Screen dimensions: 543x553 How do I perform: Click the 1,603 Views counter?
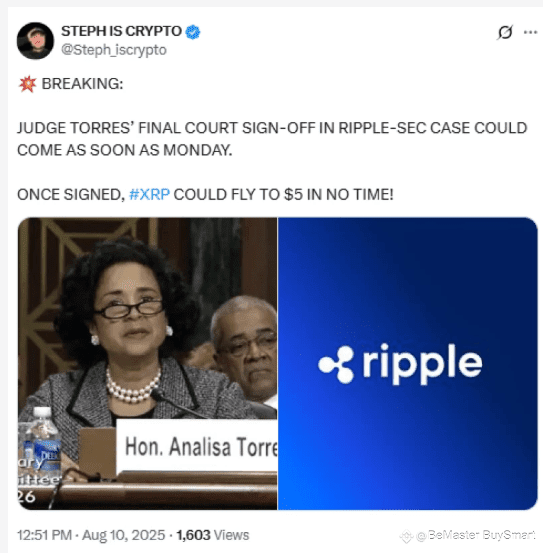[213, 535]
